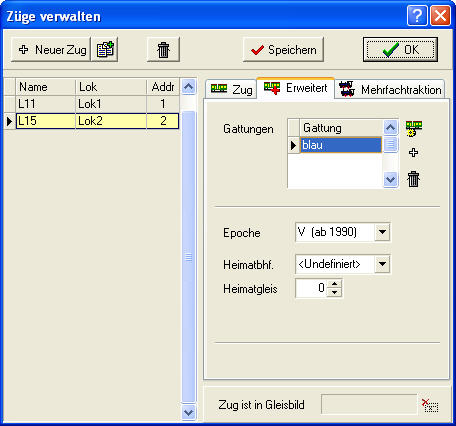Open the Heimatbhf. dropdown list

point(382,264)
